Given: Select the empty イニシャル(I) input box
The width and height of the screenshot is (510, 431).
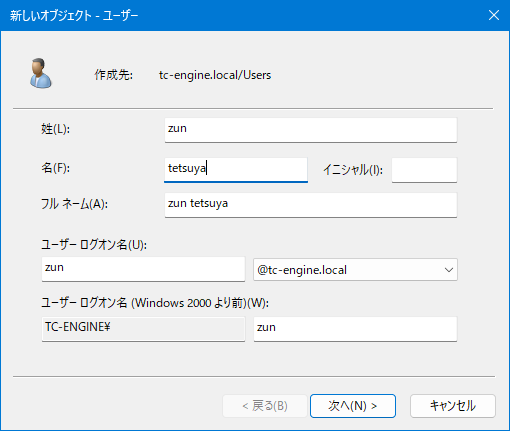Looking at the screenshot, I should point(424,170).
